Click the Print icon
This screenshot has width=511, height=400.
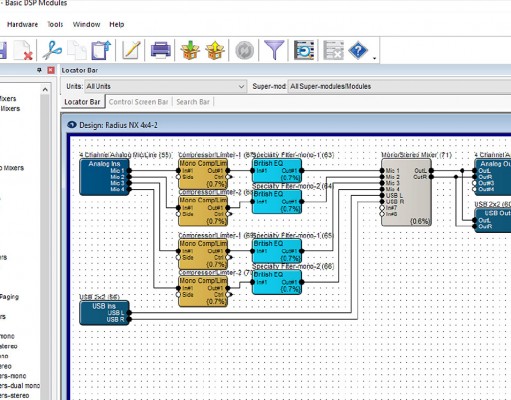pos(161,50)
